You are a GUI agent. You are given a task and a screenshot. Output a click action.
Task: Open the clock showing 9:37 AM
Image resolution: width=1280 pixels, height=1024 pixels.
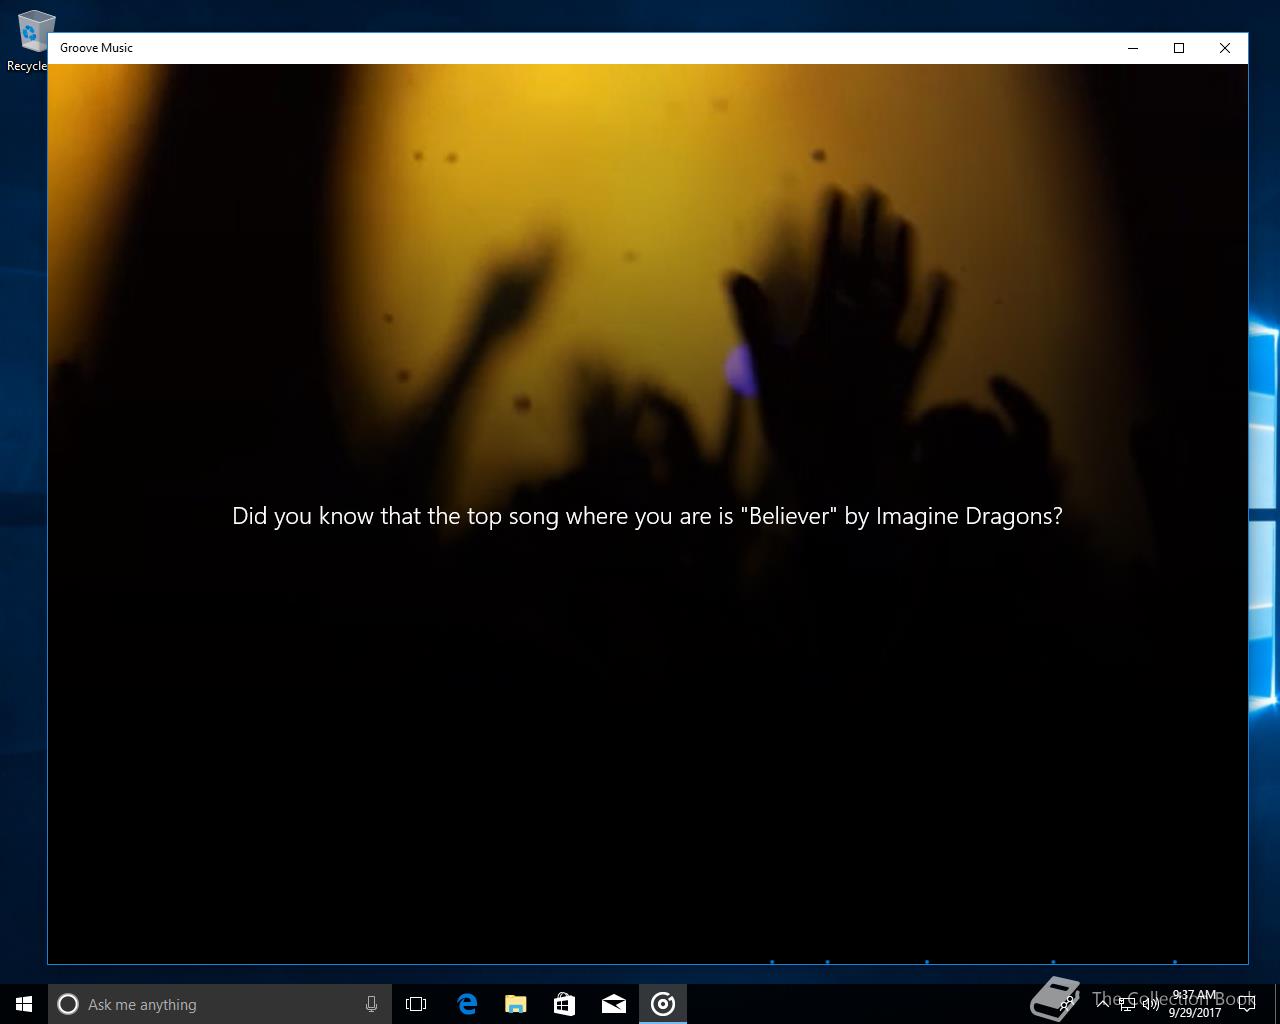pos(1195,1004)
